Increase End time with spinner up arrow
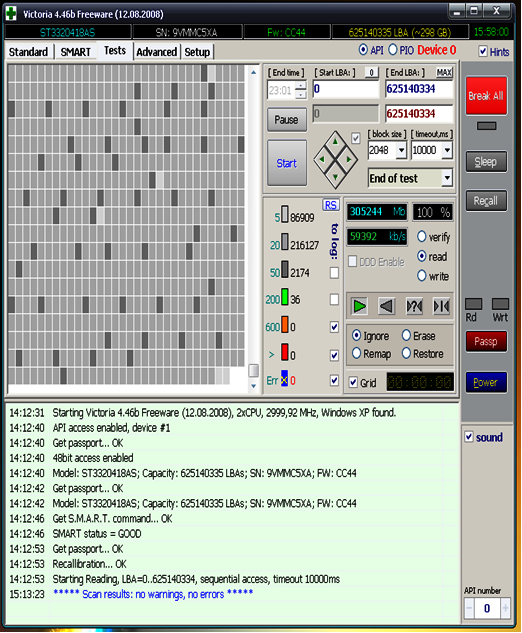 pos(301,86)
